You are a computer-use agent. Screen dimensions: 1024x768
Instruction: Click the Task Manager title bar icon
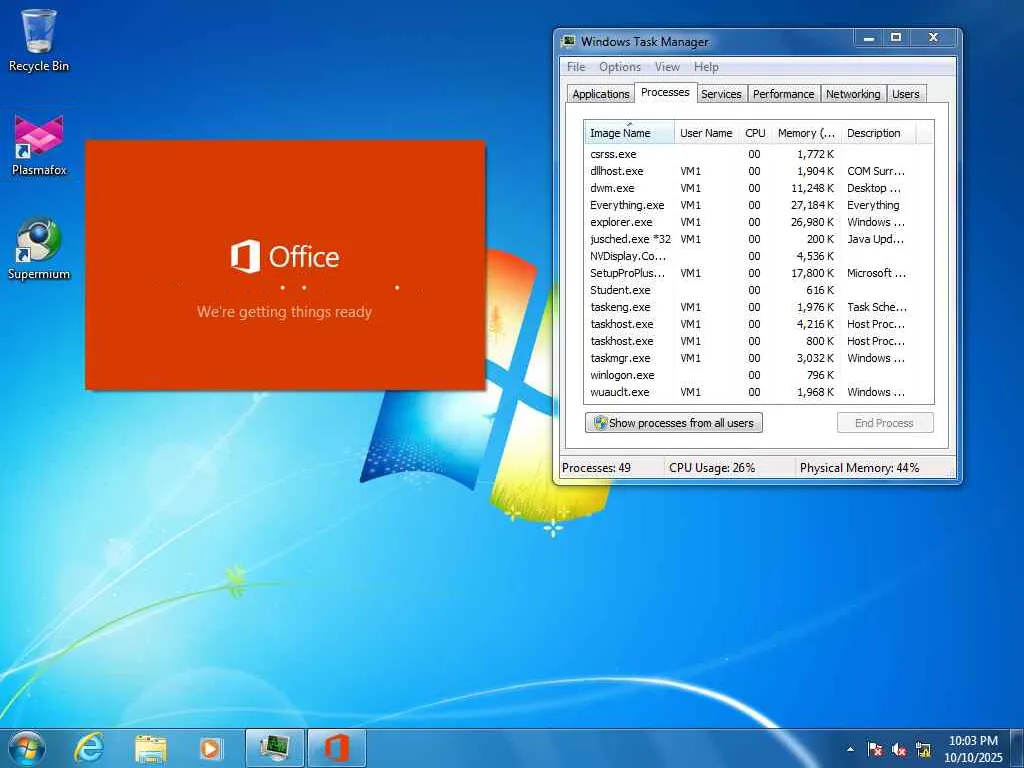(x=568, y=41)
